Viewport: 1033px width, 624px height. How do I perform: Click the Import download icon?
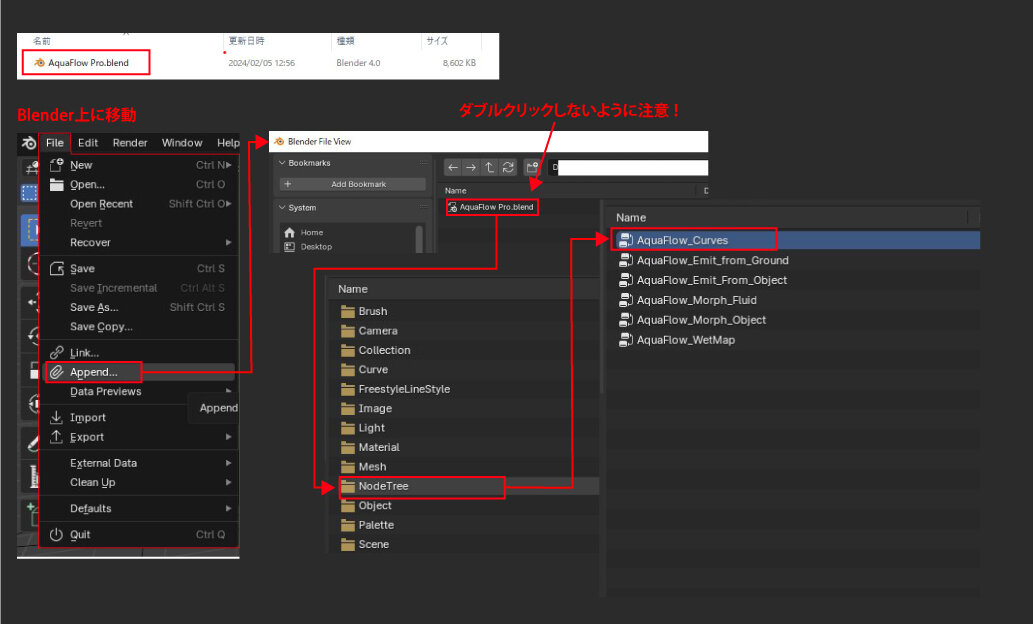click(x=57, y=418)
